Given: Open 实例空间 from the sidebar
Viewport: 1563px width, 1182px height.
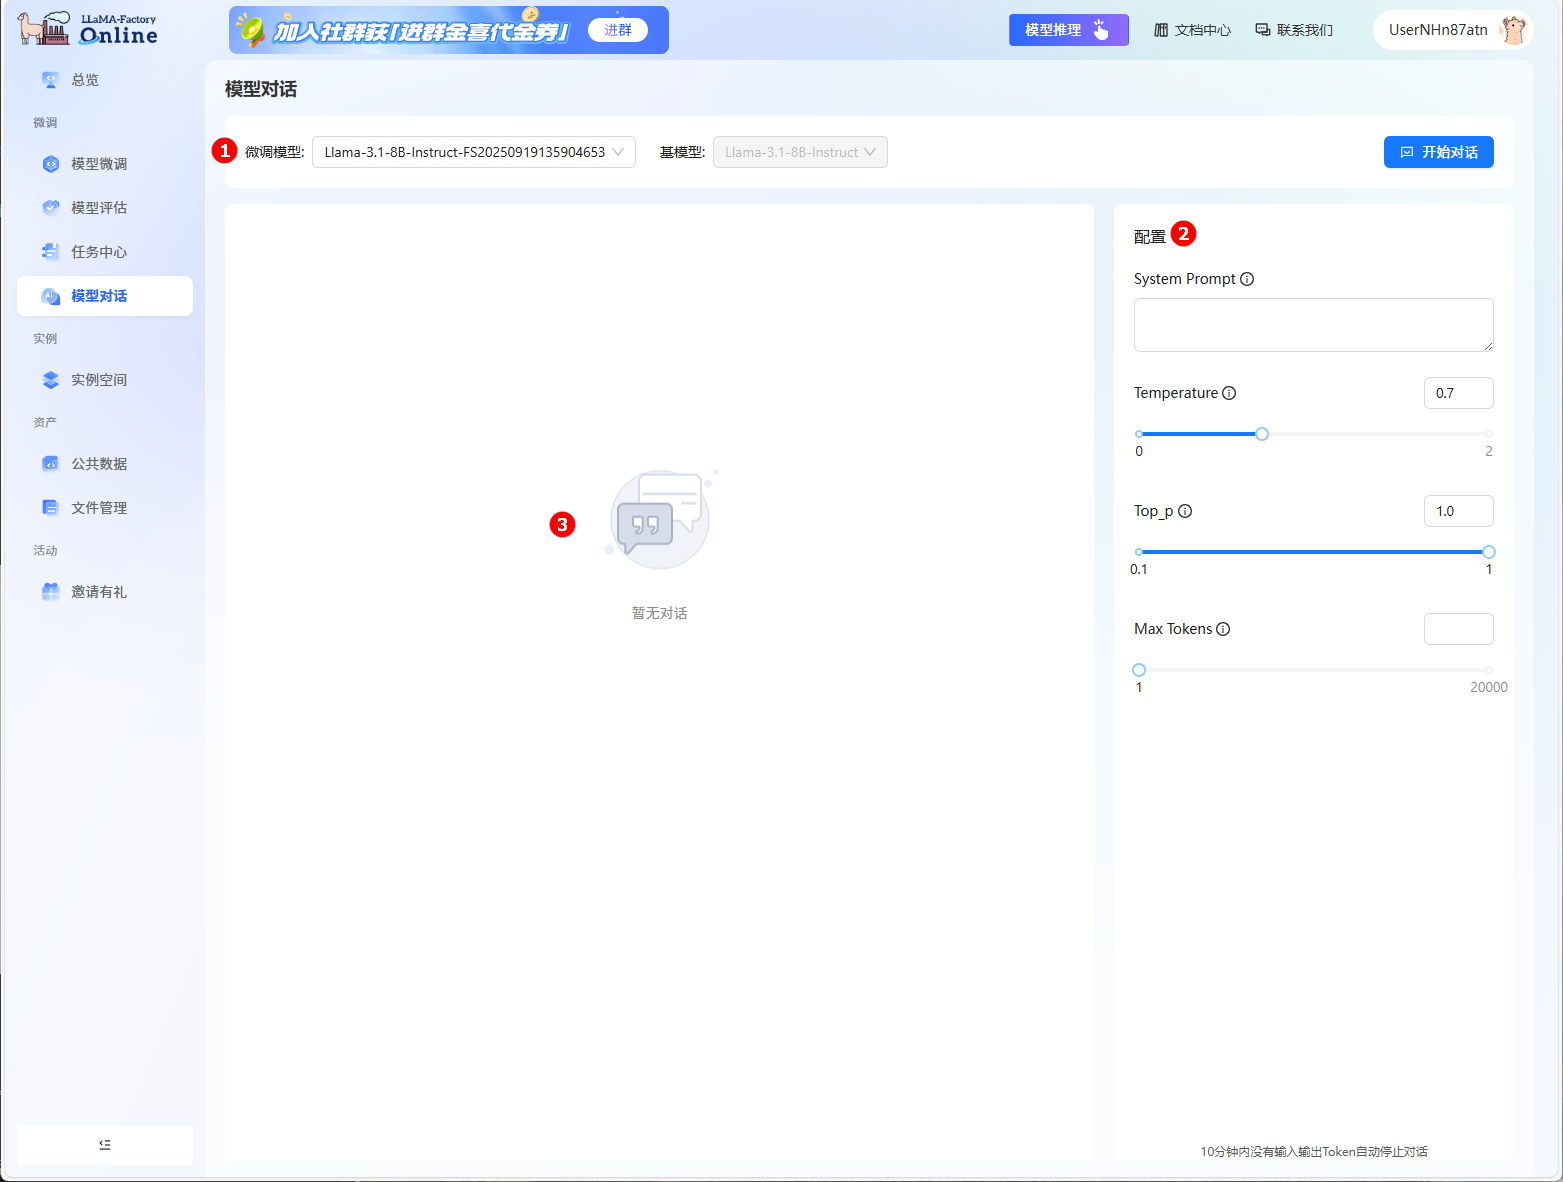Looking at the screenshot, I should 99,380.
